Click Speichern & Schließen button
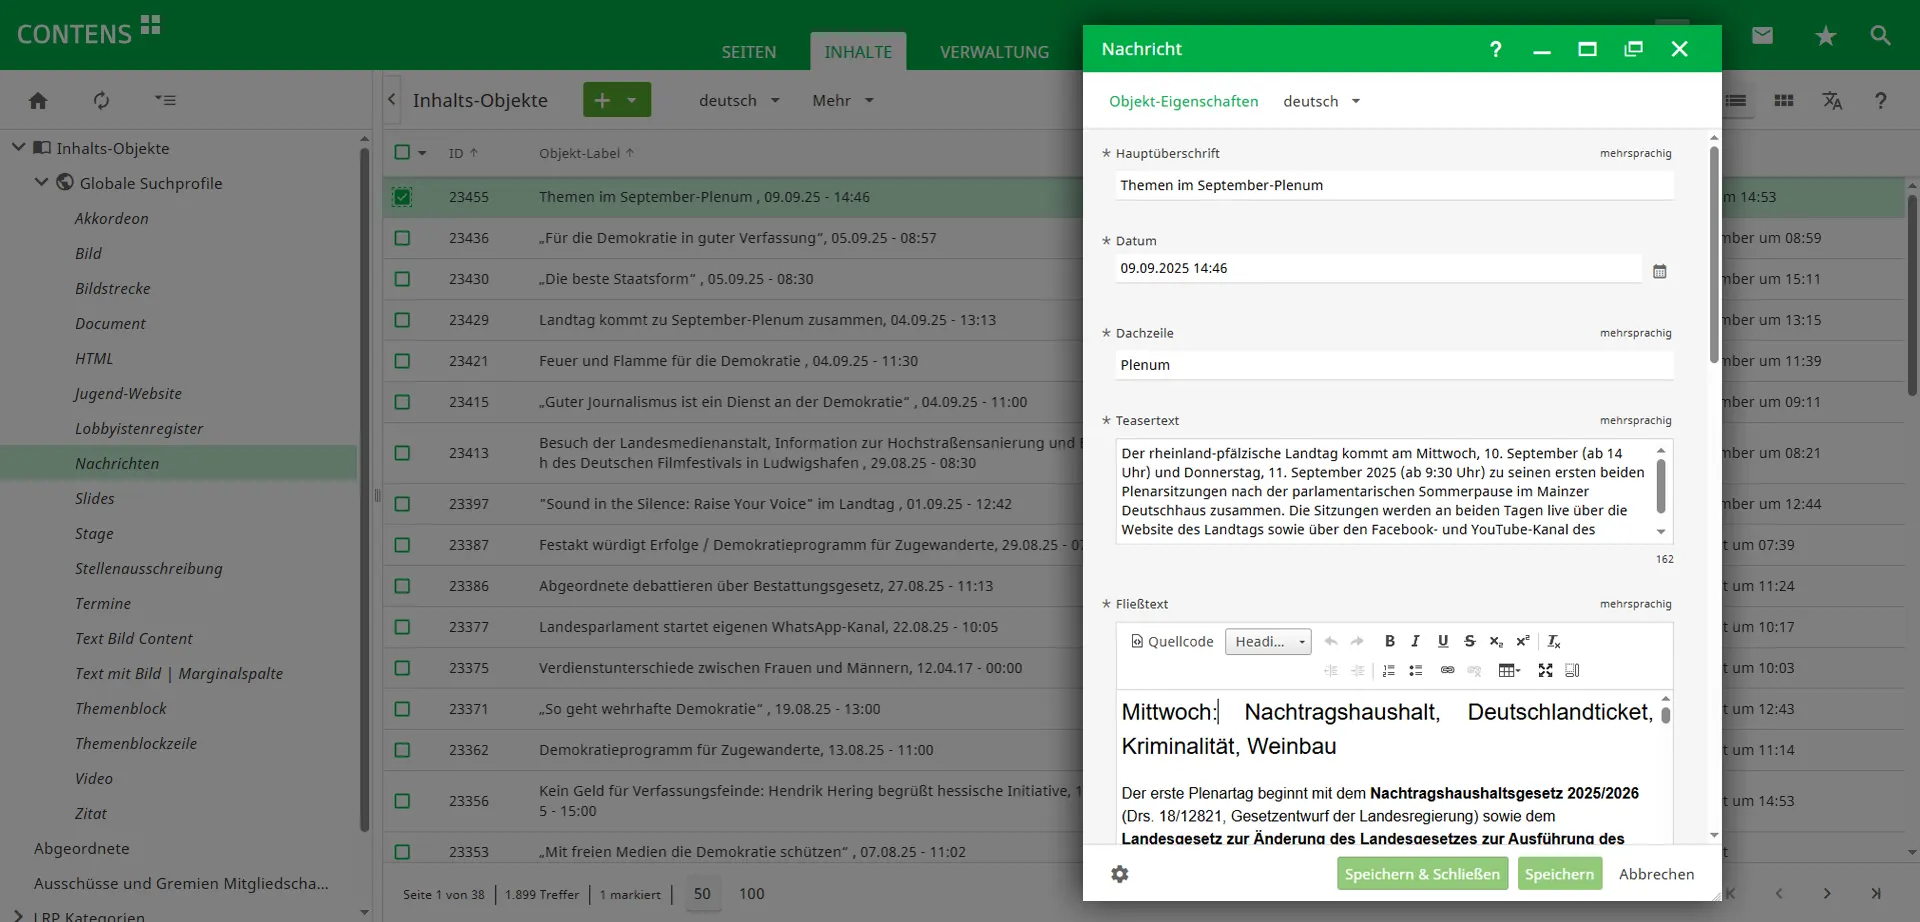 [1421, 874]
